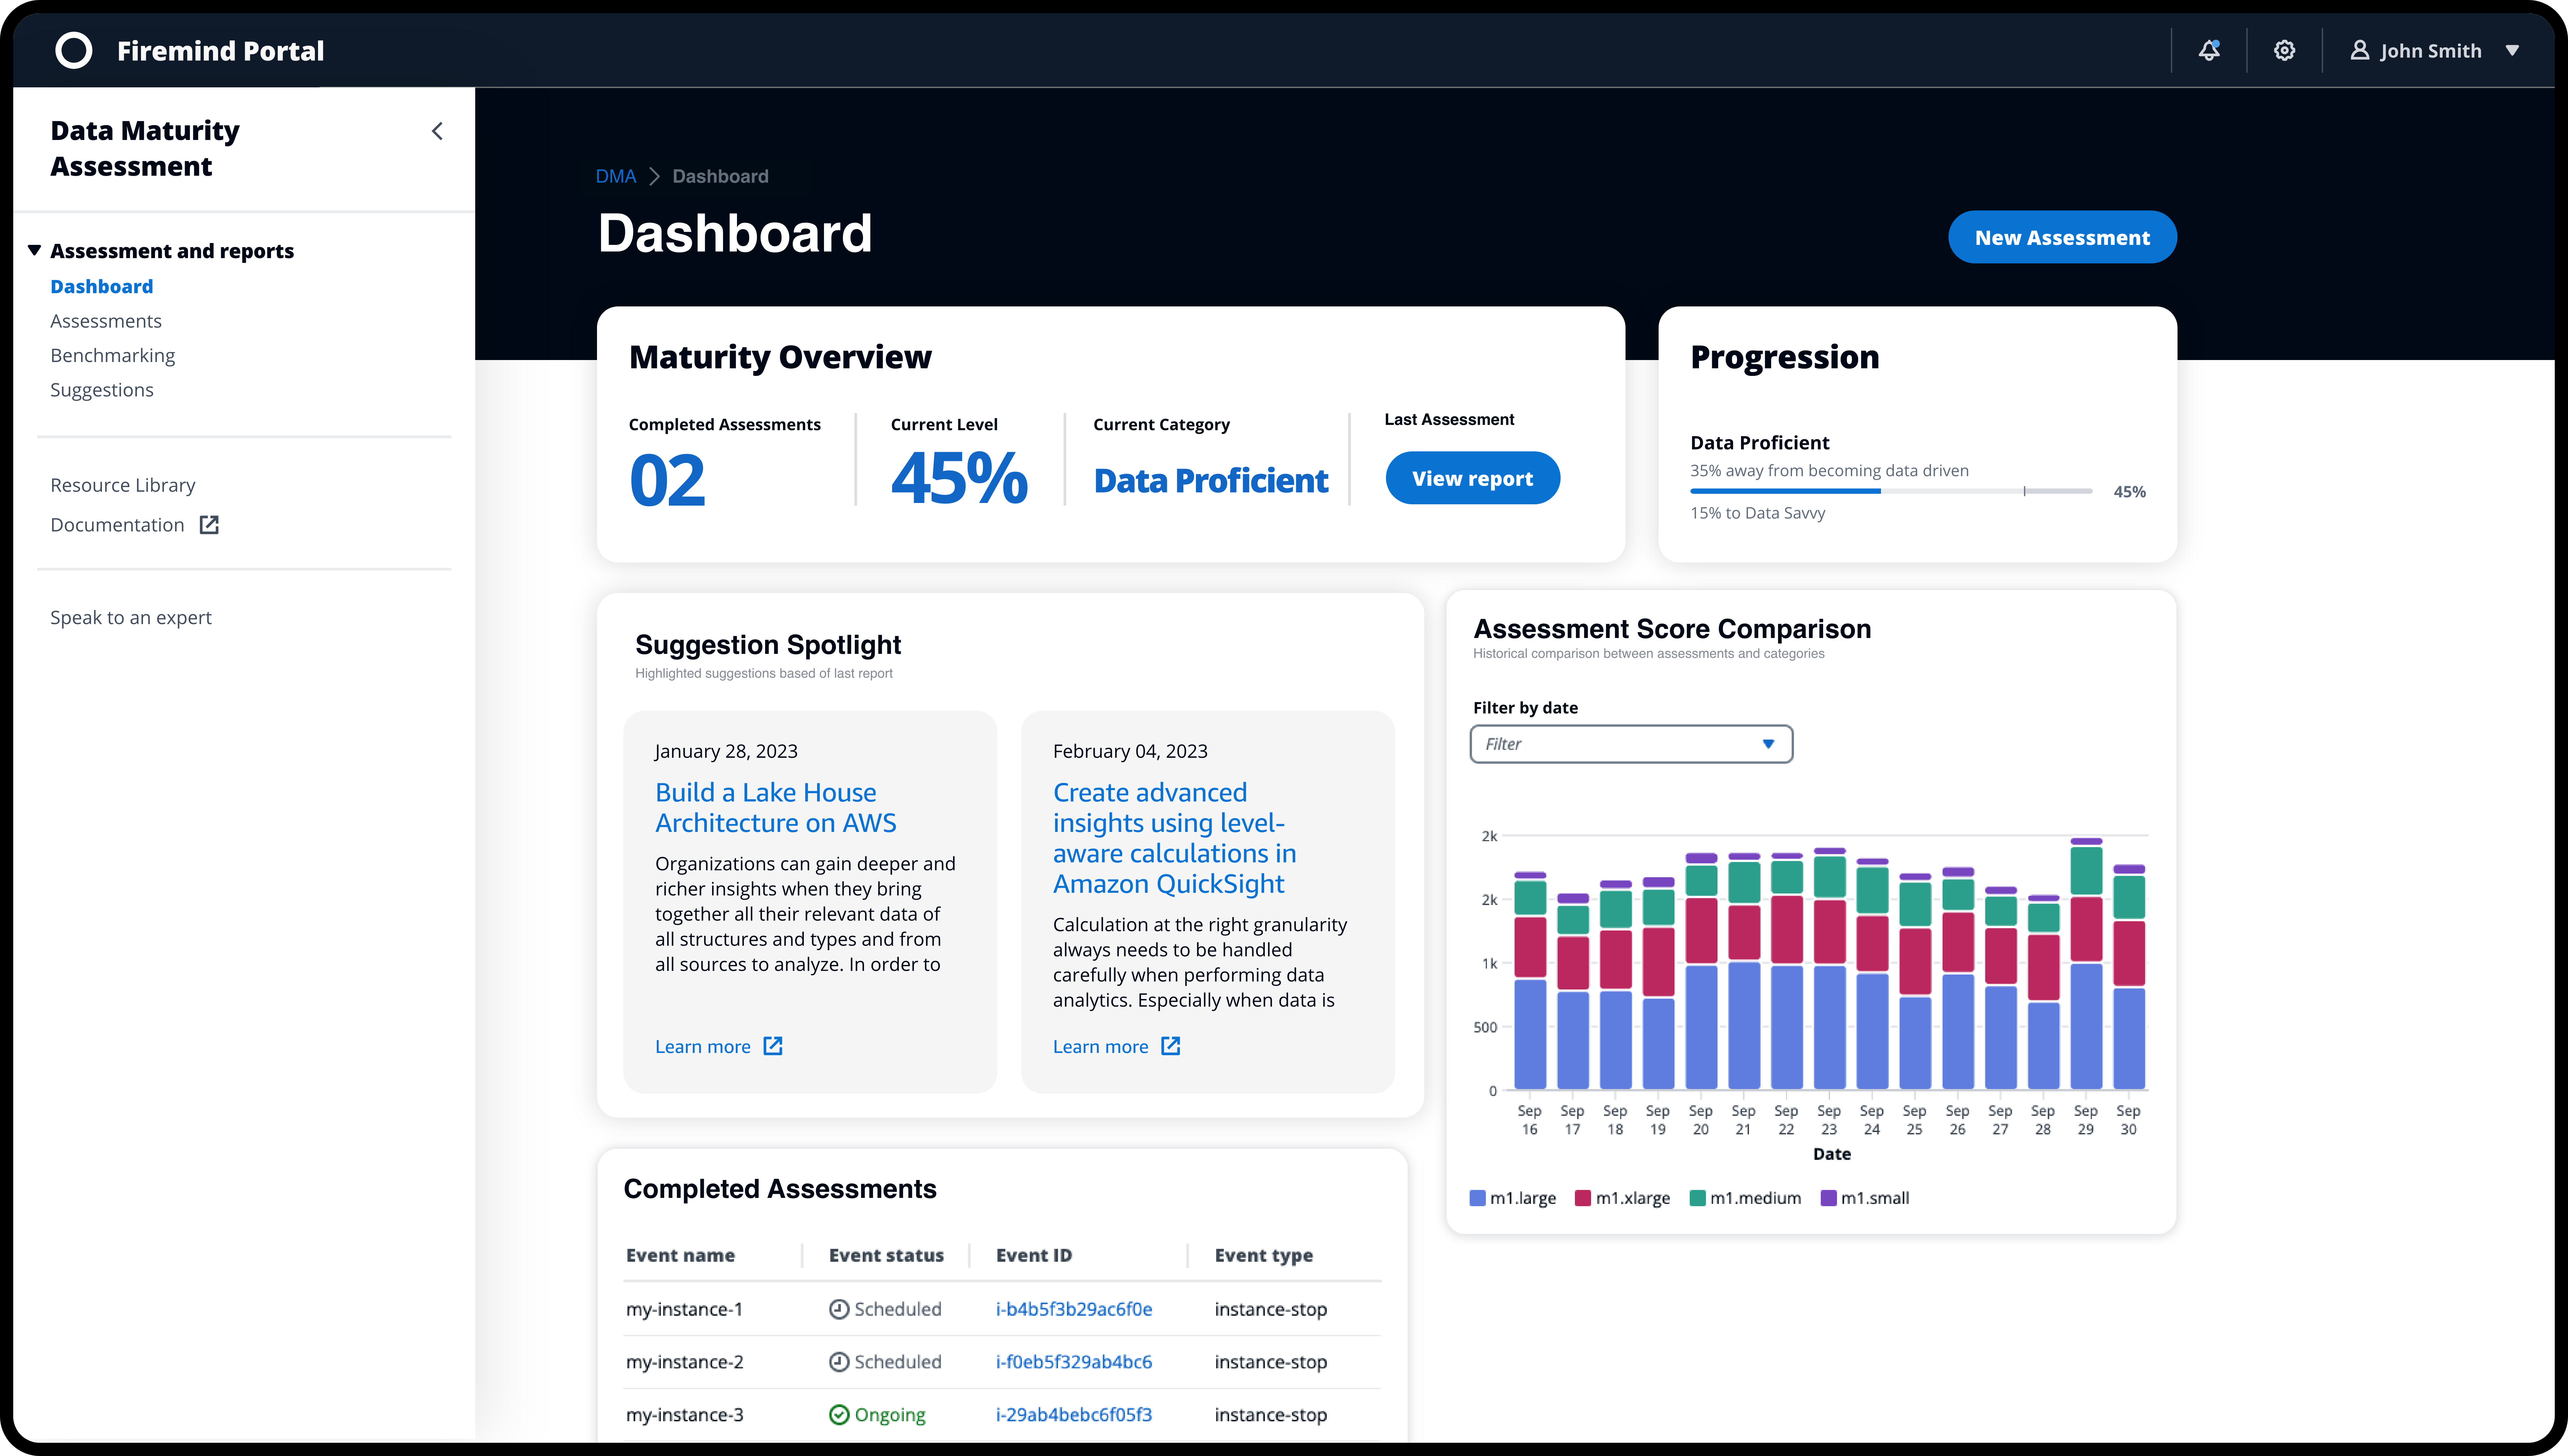Click Ongoing checkmark icon for my-instance-3
The image size is (2568, 1456).
839,1415
